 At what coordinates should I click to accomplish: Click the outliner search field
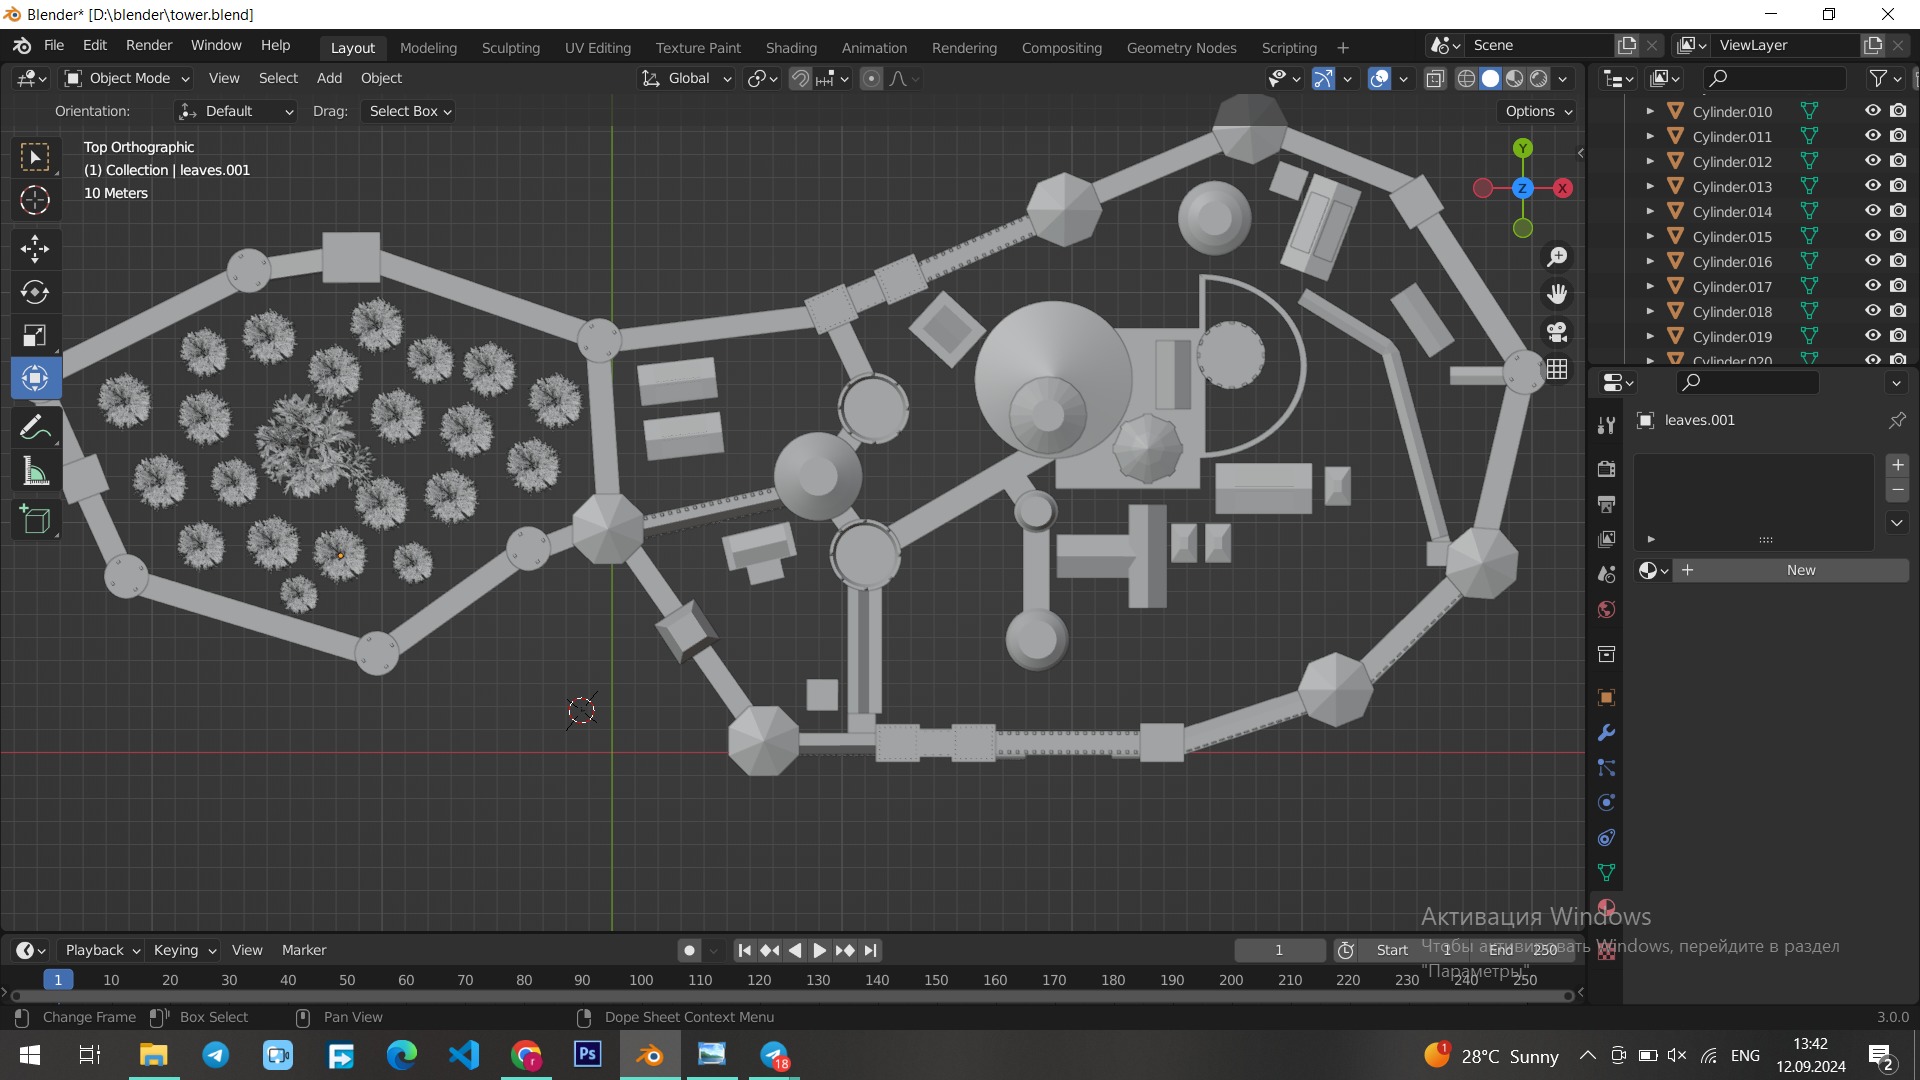(x=1774, y=78)
